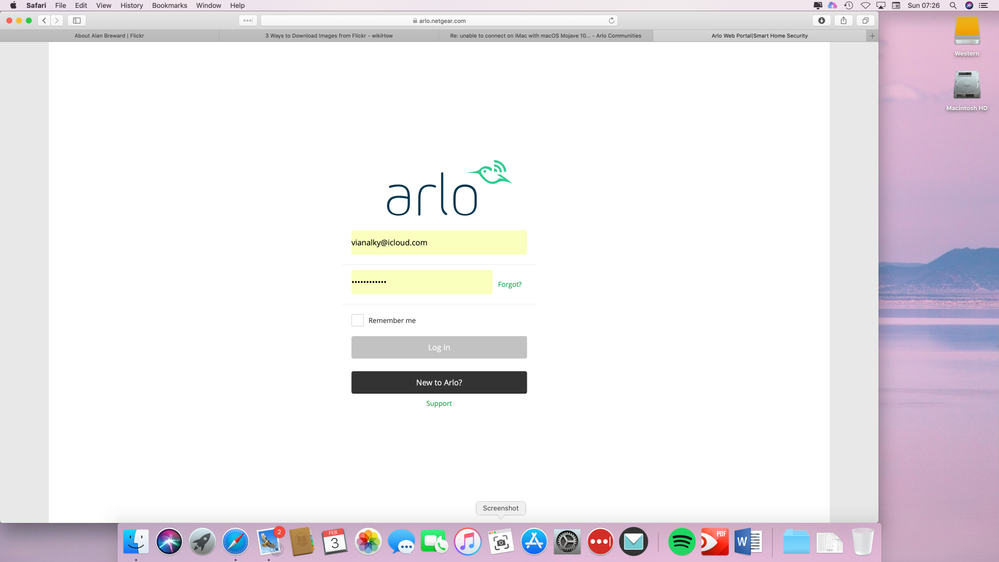Go forward in Safari history
Image resolution: width=999 pixels, height=562 pixels.
[x=57, y=20]
